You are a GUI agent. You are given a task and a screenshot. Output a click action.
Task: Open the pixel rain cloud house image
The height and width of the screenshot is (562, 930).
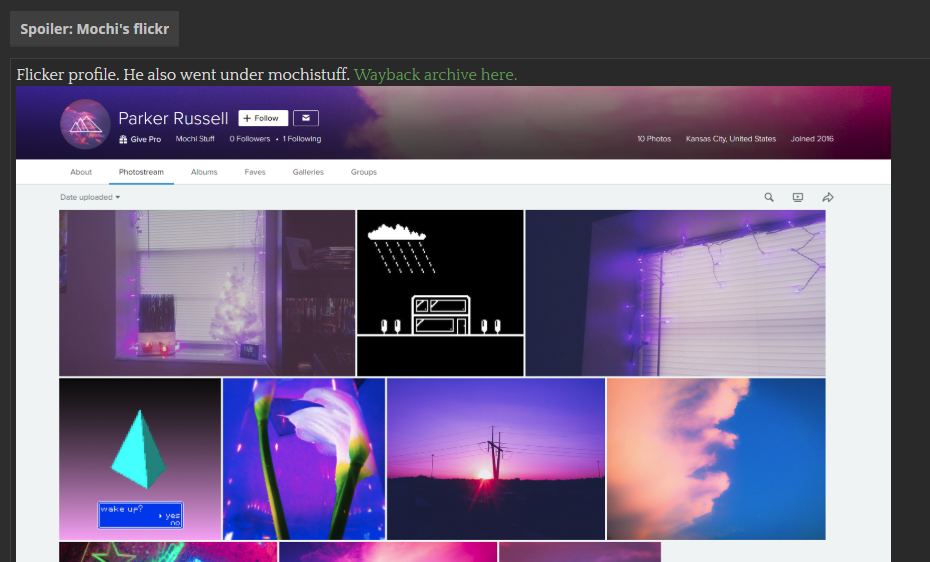(440, 293)
